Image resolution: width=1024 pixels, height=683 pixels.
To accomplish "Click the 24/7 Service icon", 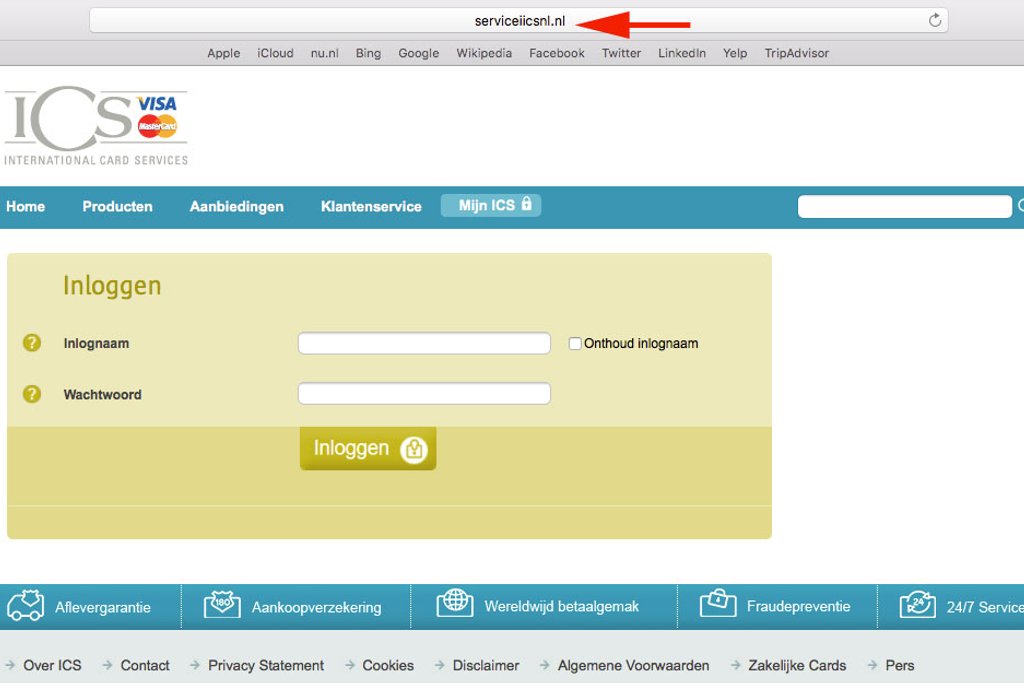I will (x=917, y=605).
